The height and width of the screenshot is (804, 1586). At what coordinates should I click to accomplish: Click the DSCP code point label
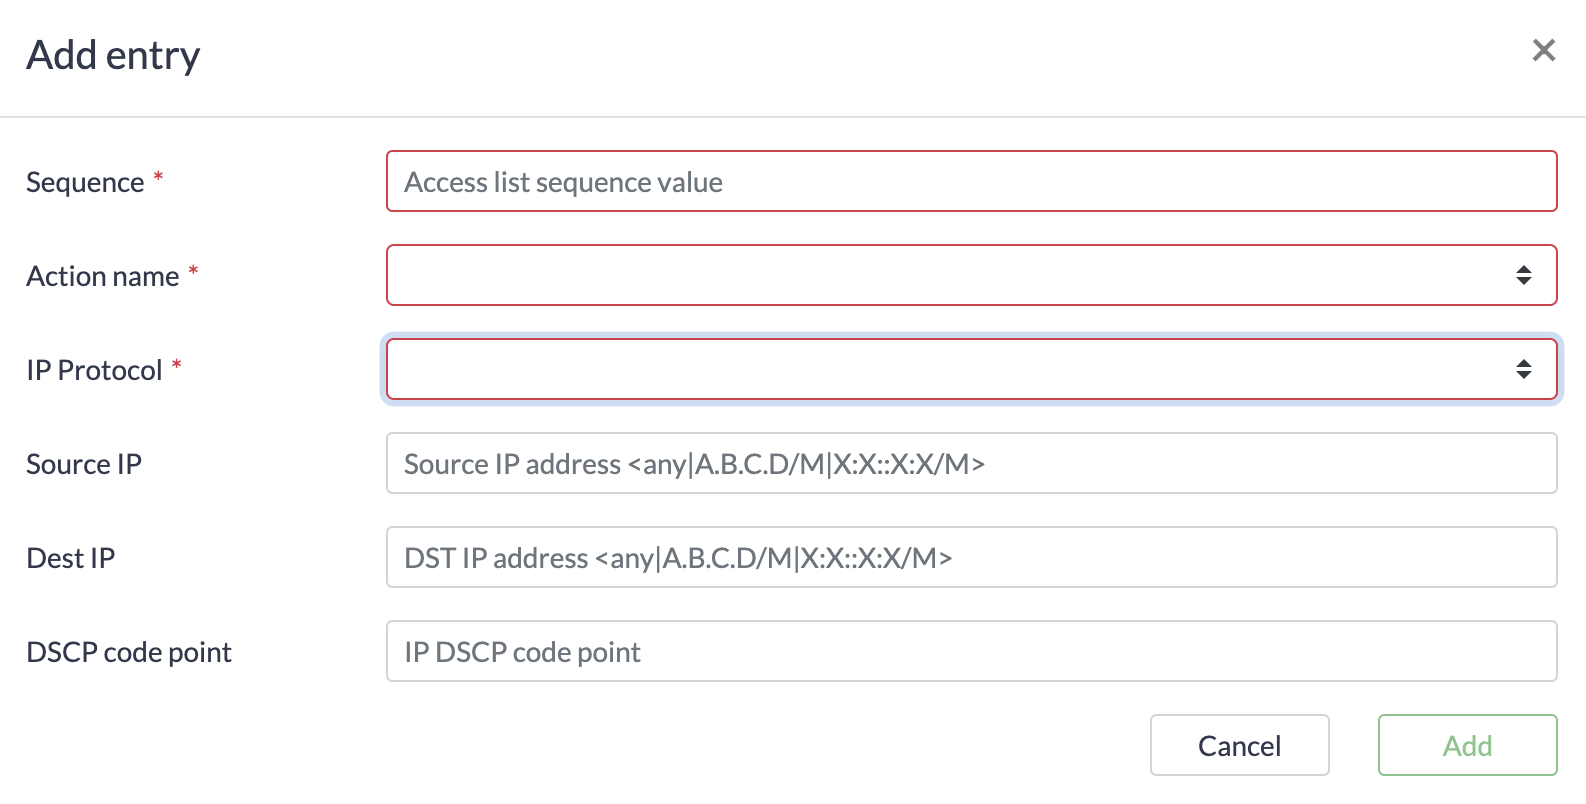click(x=129, y=652)
